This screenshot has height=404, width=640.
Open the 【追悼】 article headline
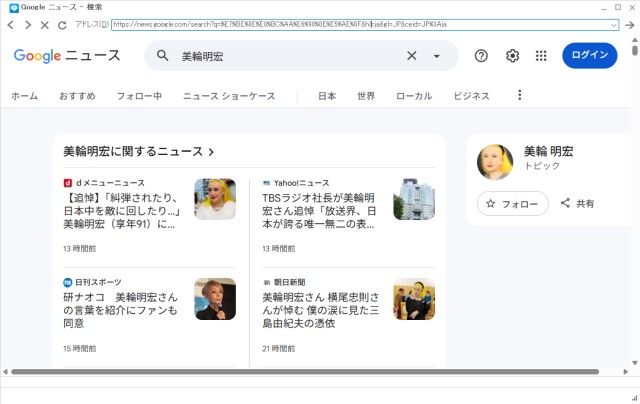pyautogui.click(x=122, y=211)
